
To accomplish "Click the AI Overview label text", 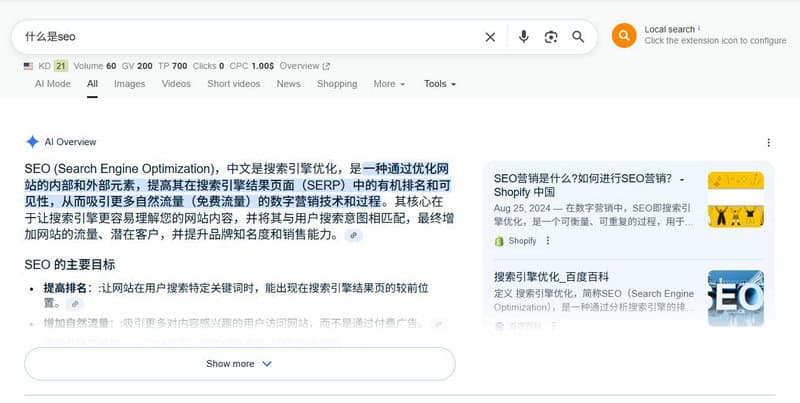I will click(x=70, y=142).
